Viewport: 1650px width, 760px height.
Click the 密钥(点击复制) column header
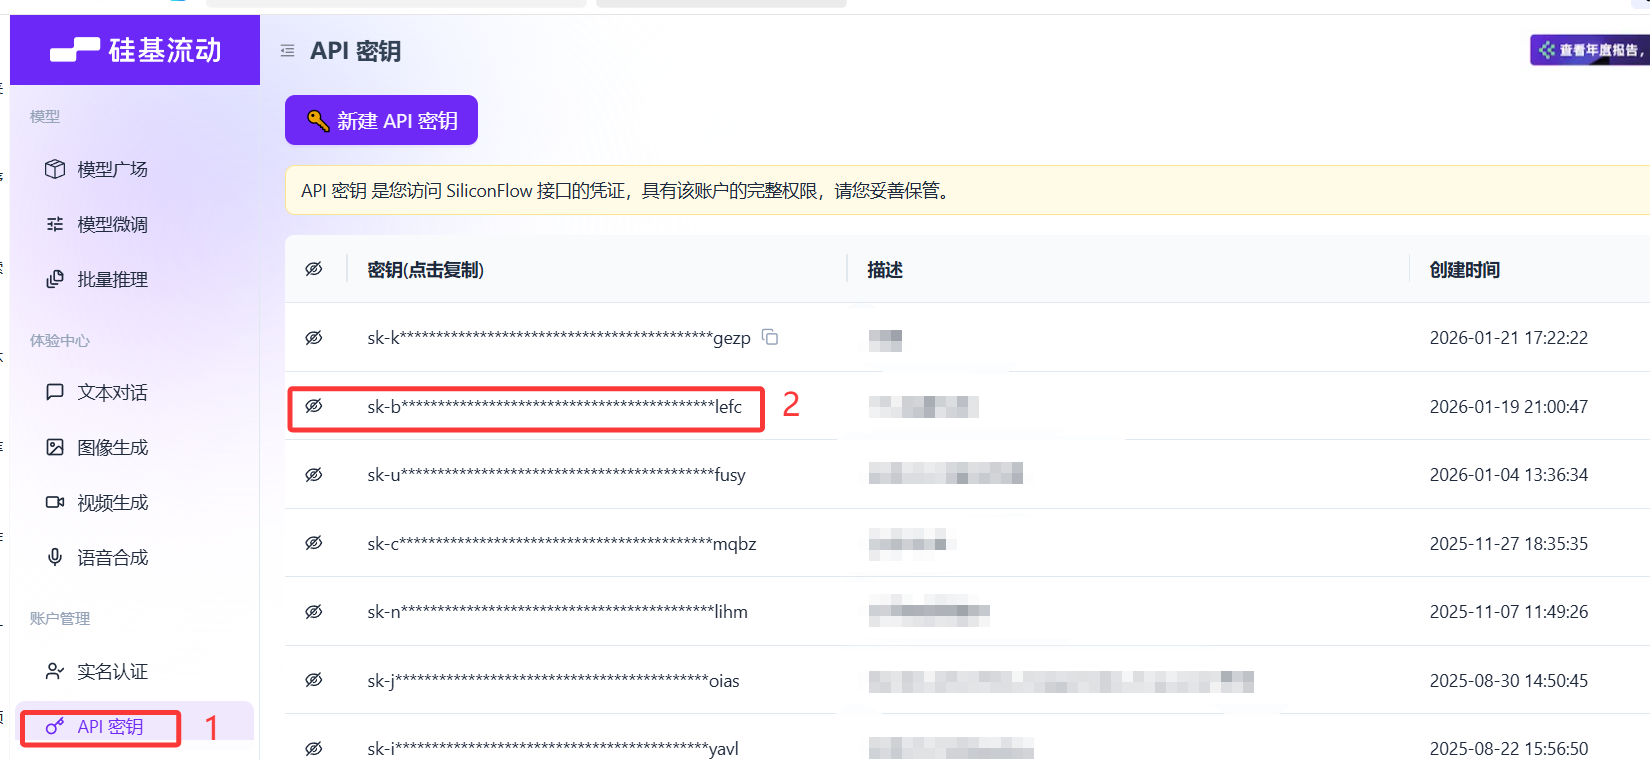[x=426, y=270]
